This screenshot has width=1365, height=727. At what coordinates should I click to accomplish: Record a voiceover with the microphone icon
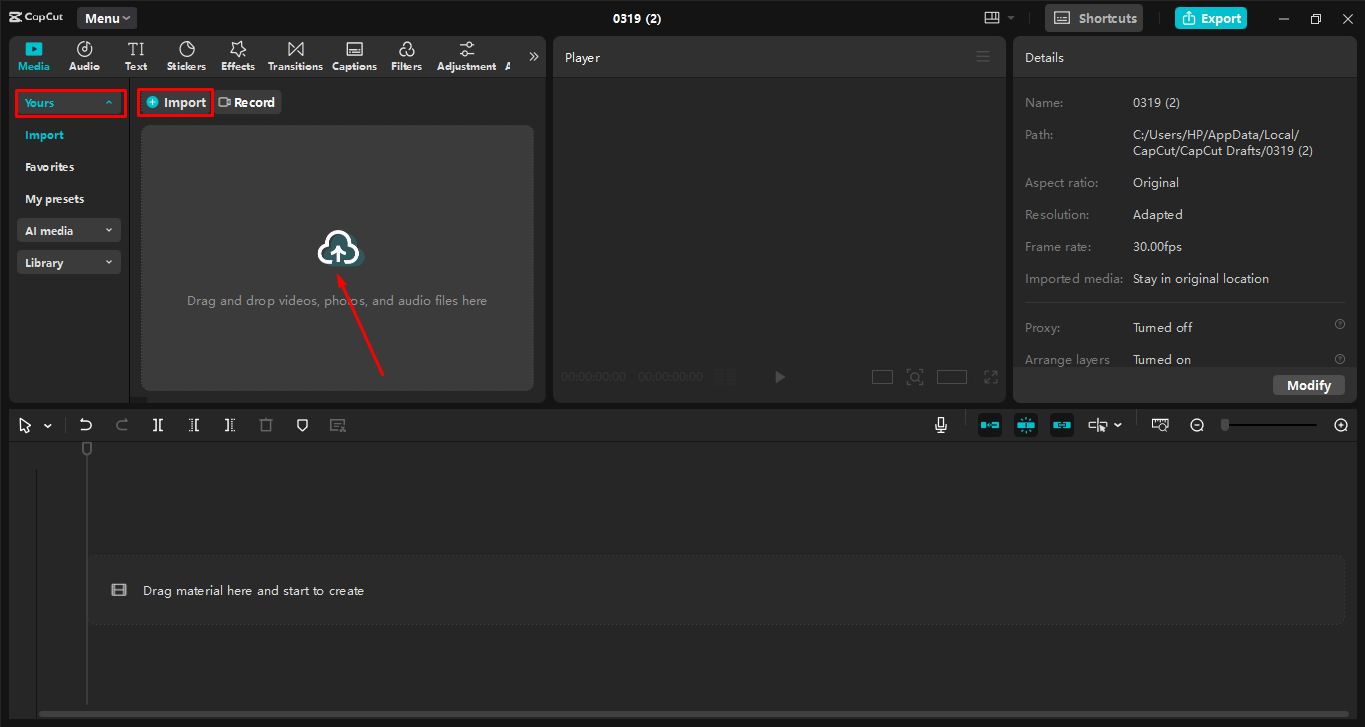point(940,424)
